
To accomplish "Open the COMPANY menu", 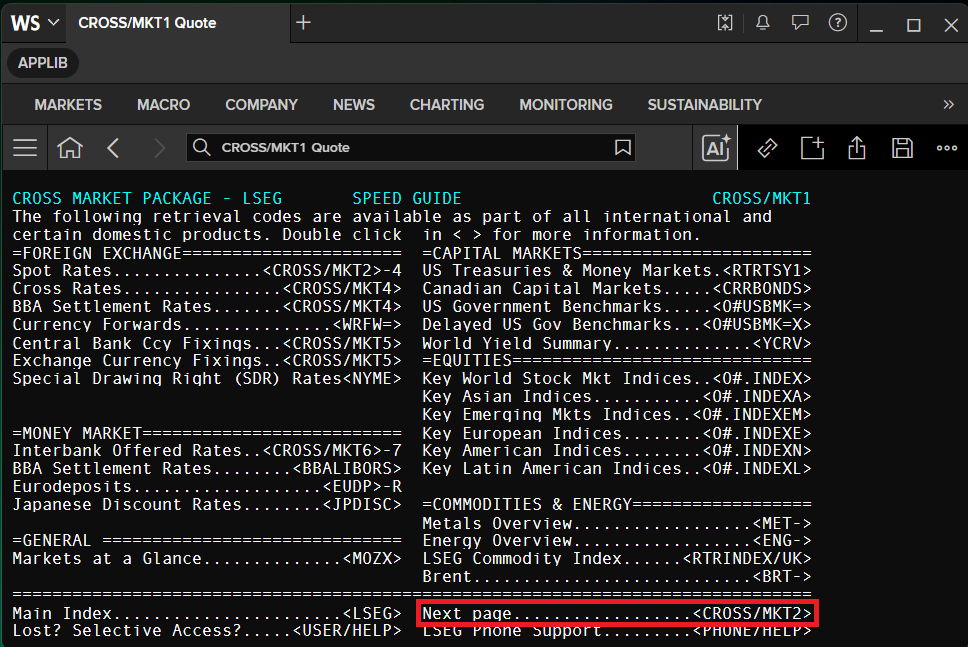I will pos(261,104).
